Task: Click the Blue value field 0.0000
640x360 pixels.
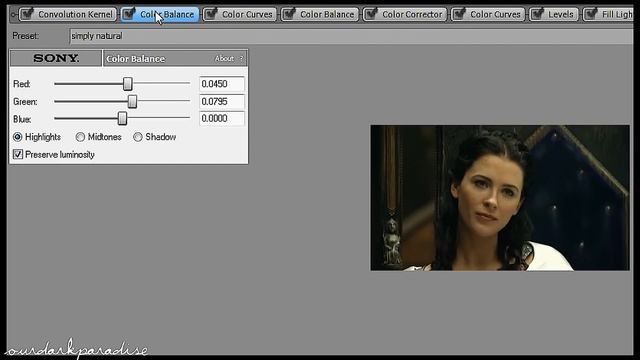Action: click(x=222, y=118)
